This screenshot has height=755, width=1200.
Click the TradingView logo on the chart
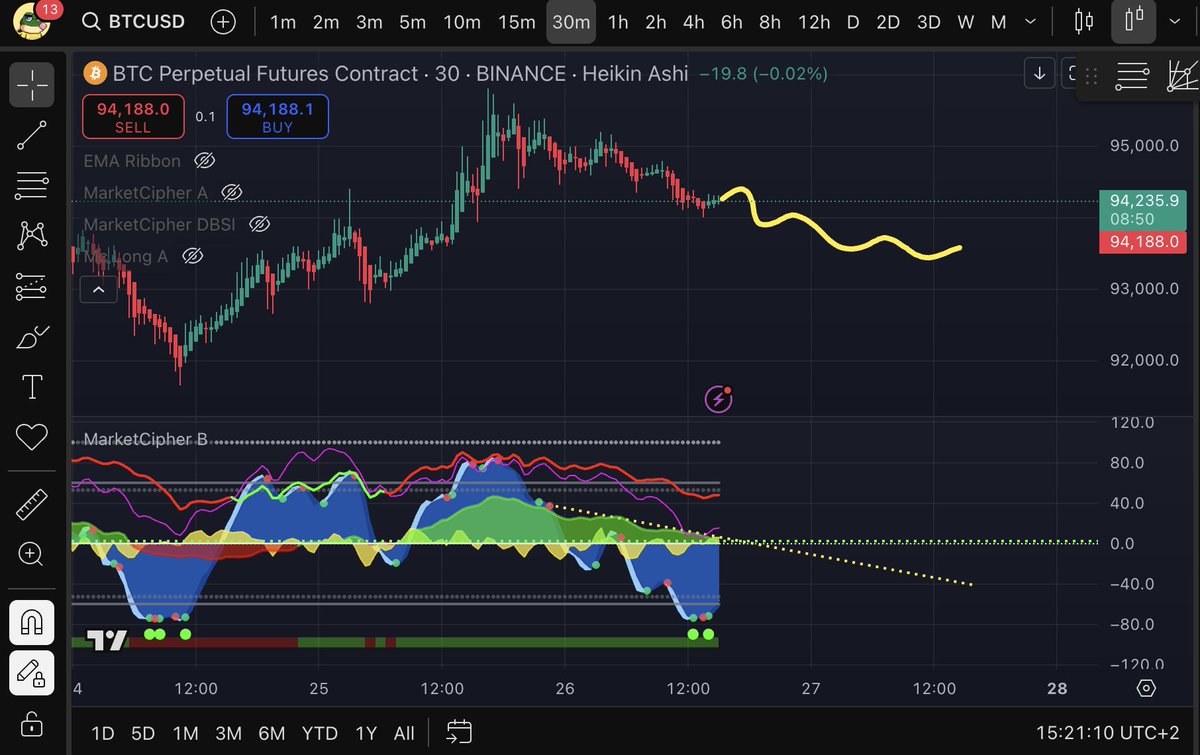click(106, 640)
